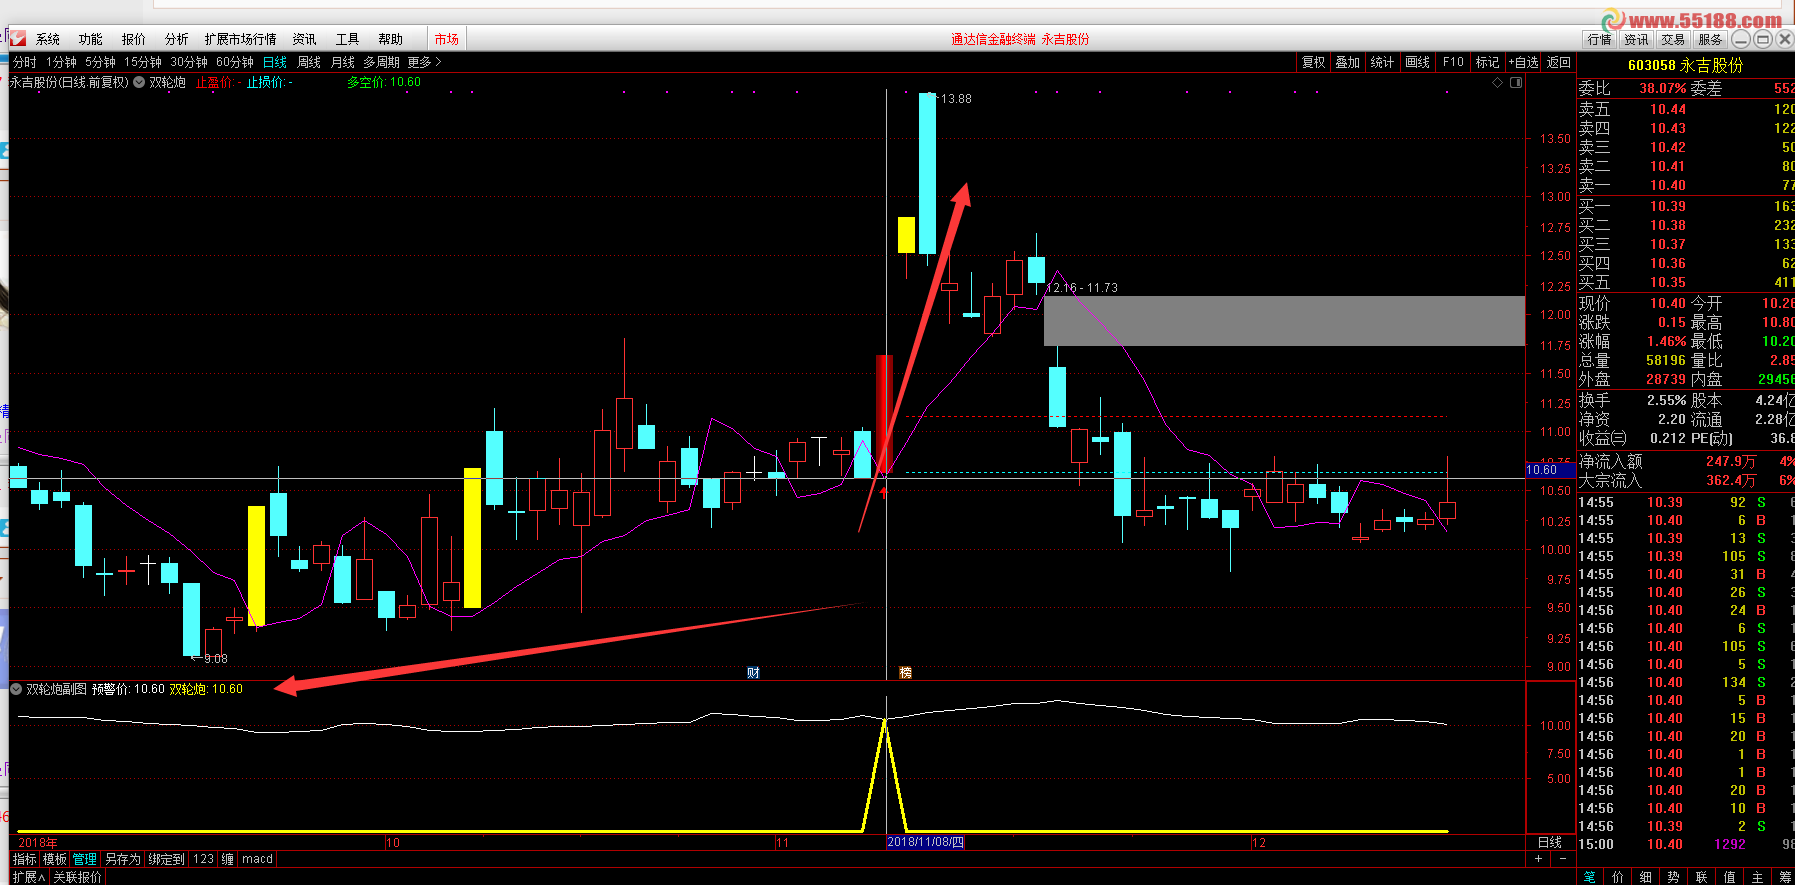The image size is (1795, 885).
Task: Select the 主 tab in quote panel
Action: (1758, 877)
